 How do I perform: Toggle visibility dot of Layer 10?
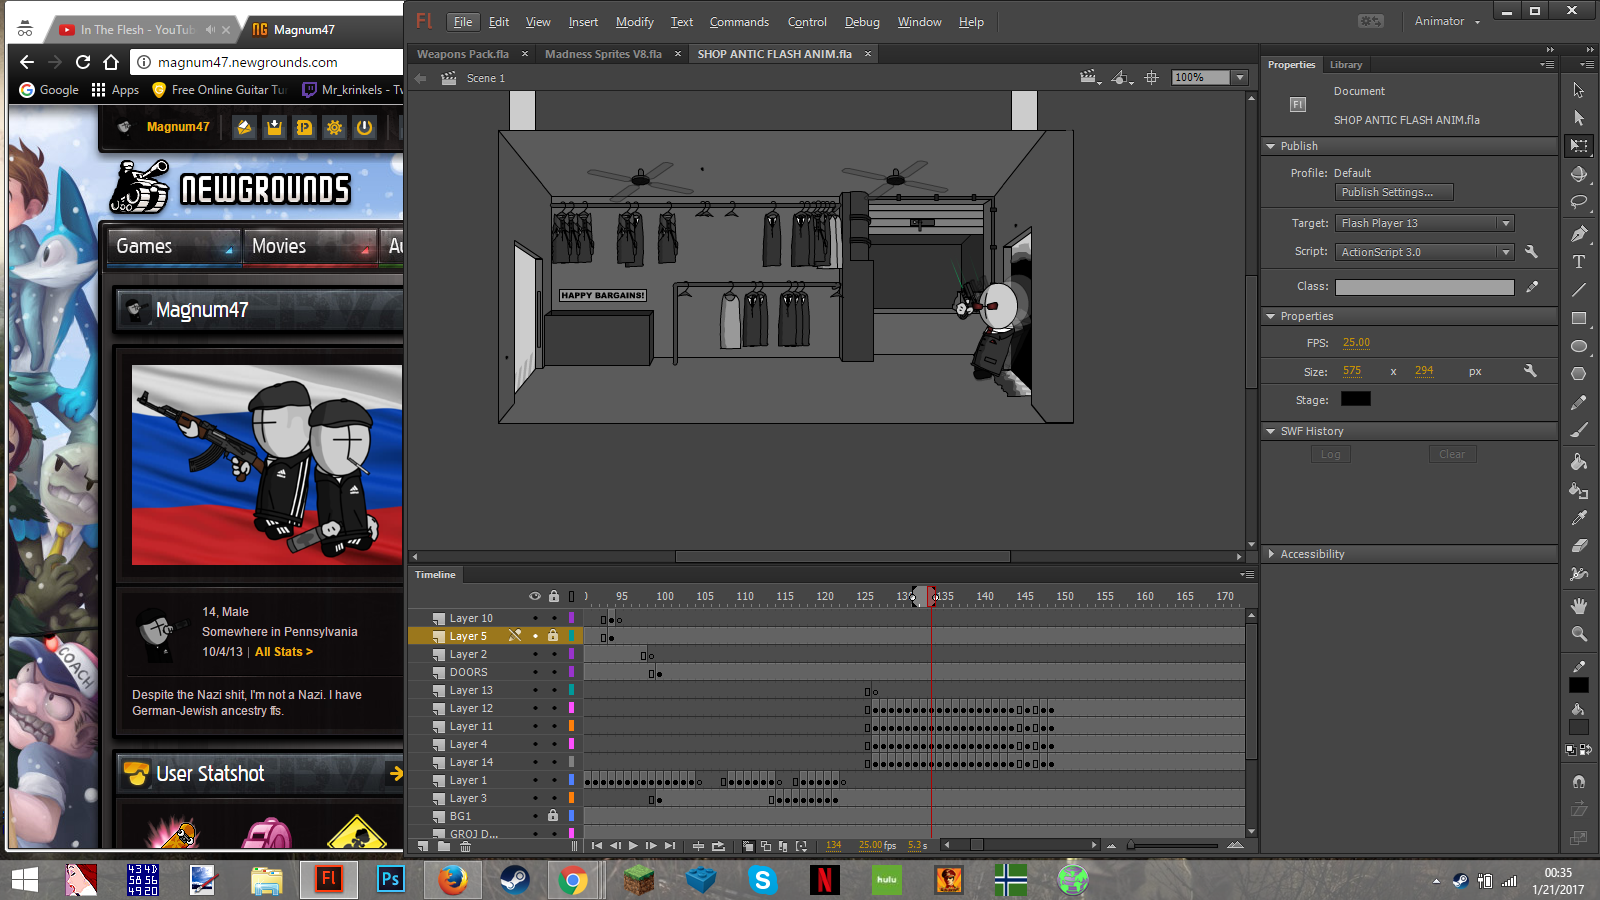[x=535, y=618]
